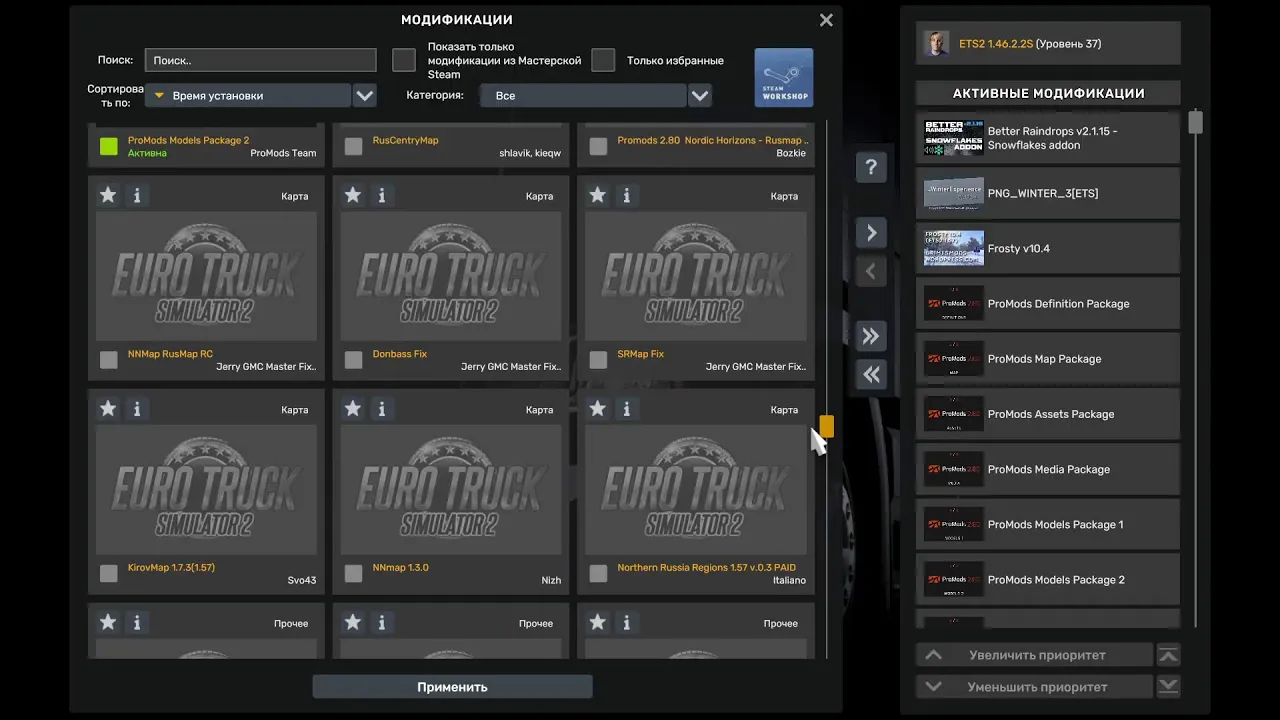Toggle Только избранные checkbox
The height and width of the screenshot is (720, 1280).
(x=603, y=60)
